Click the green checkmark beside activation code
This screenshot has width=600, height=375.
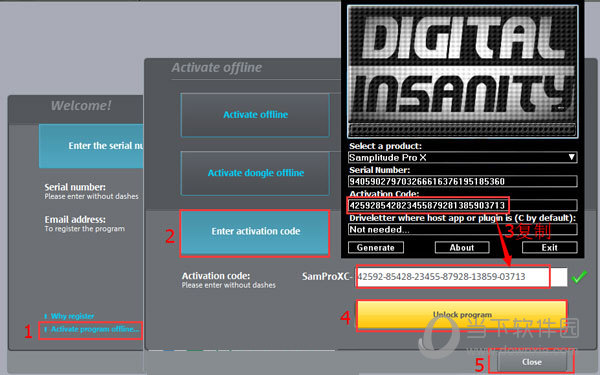[x=579, y=276]
